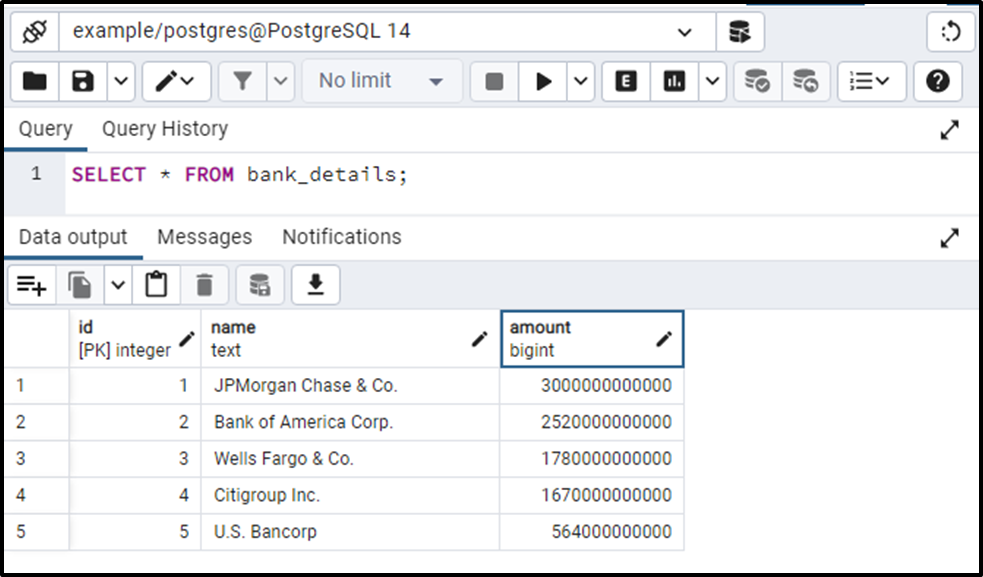This screenshot has height=577, width=983.
Task: Open the No limit rows dropdown
Action: click(x=380, y=81)
